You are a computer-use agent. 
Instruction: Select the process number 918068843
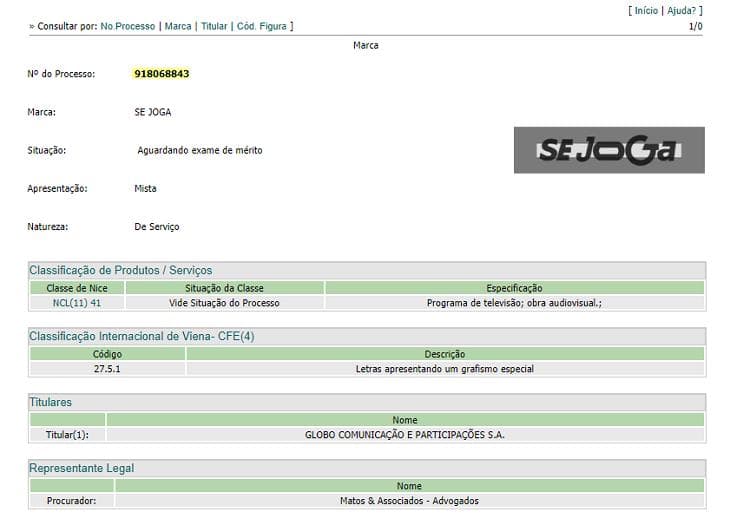(162, 74)
